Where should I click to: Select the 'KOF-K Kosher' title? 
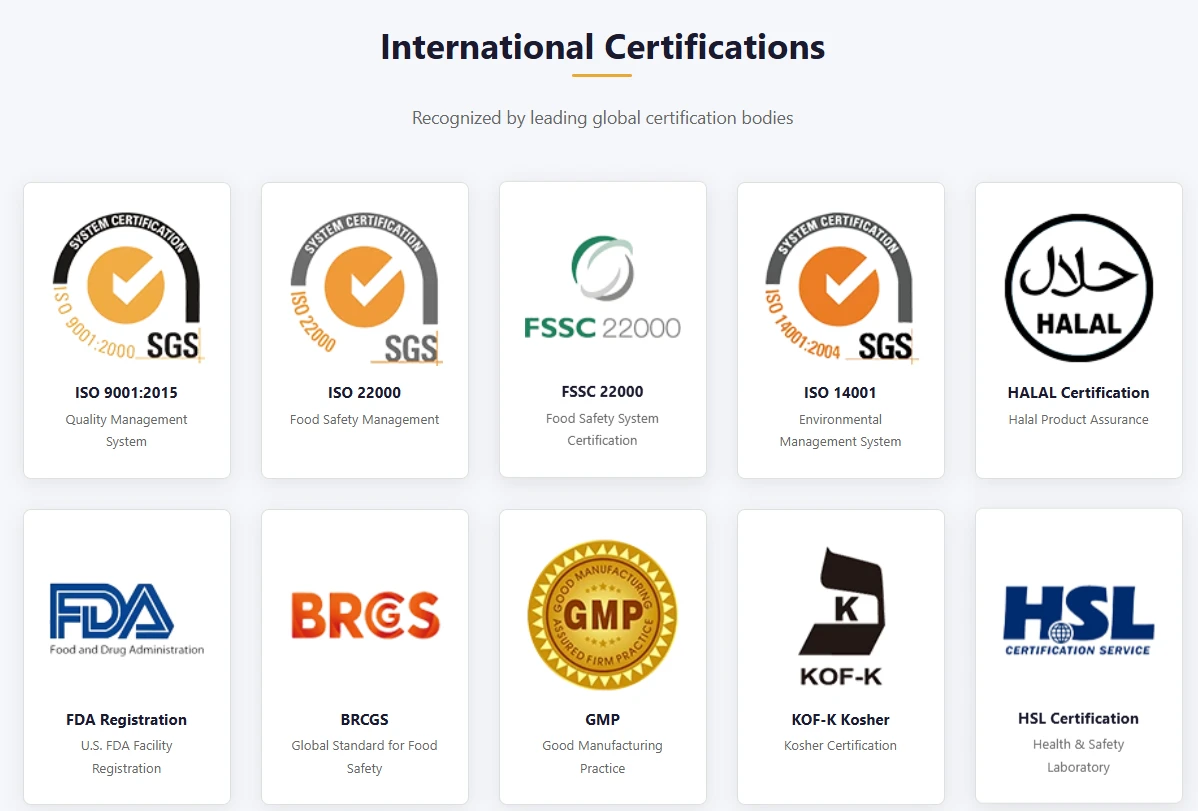[x=840, y=719]
